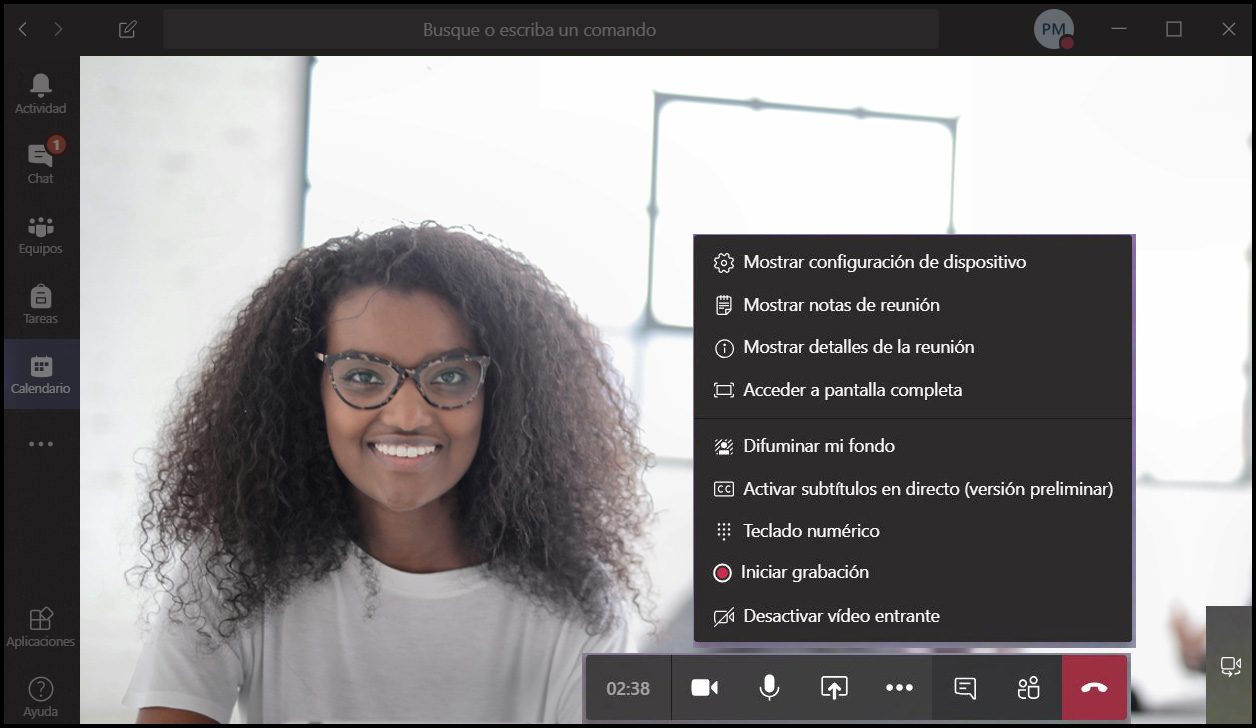Screen dimensions: 1256x728
Task: Open Aplicaciones in the sidebar
Action: 40,626
